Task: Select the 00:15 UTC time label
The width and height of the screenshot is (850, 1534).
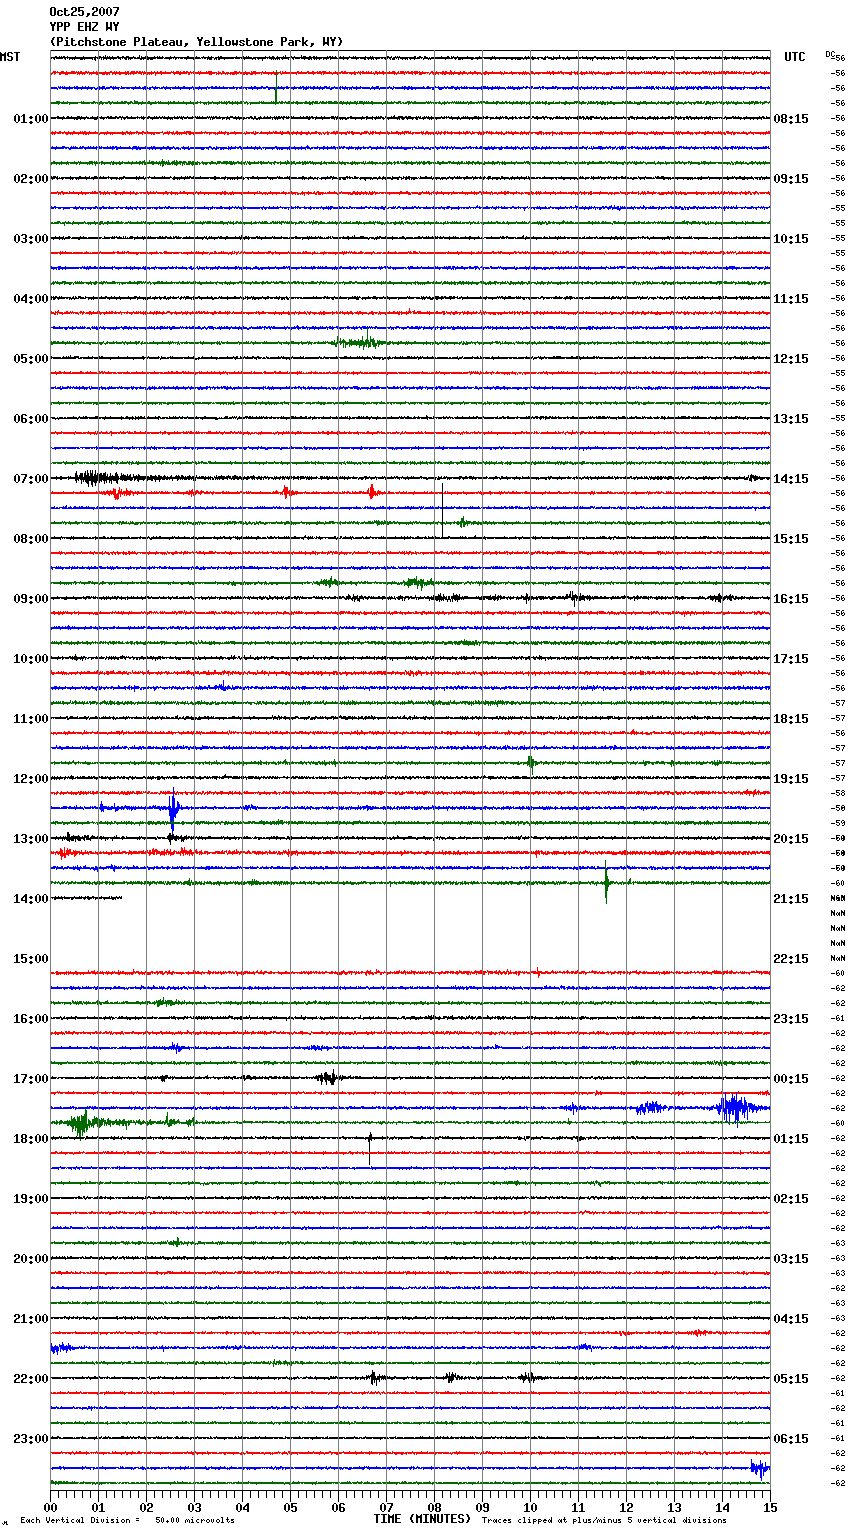Action: (x=791, y=1079)
